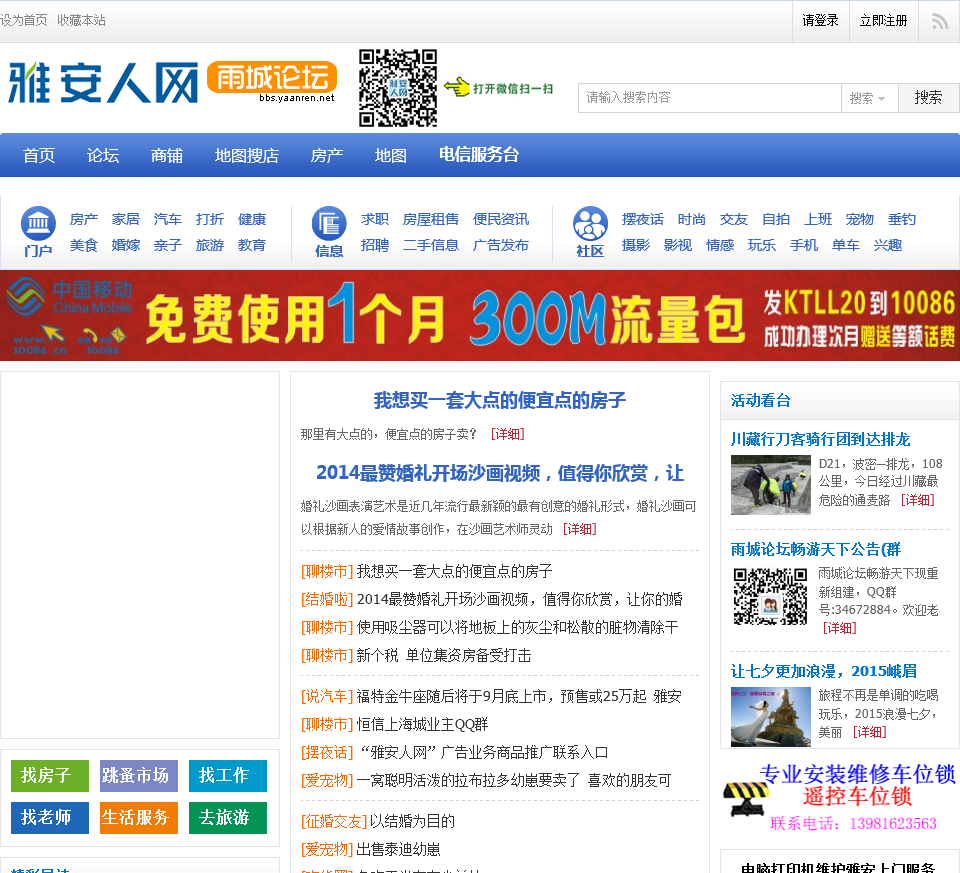
Task: Click the 雅安人网 site logo
Action: pyautogui.click(x=103, y=83)
